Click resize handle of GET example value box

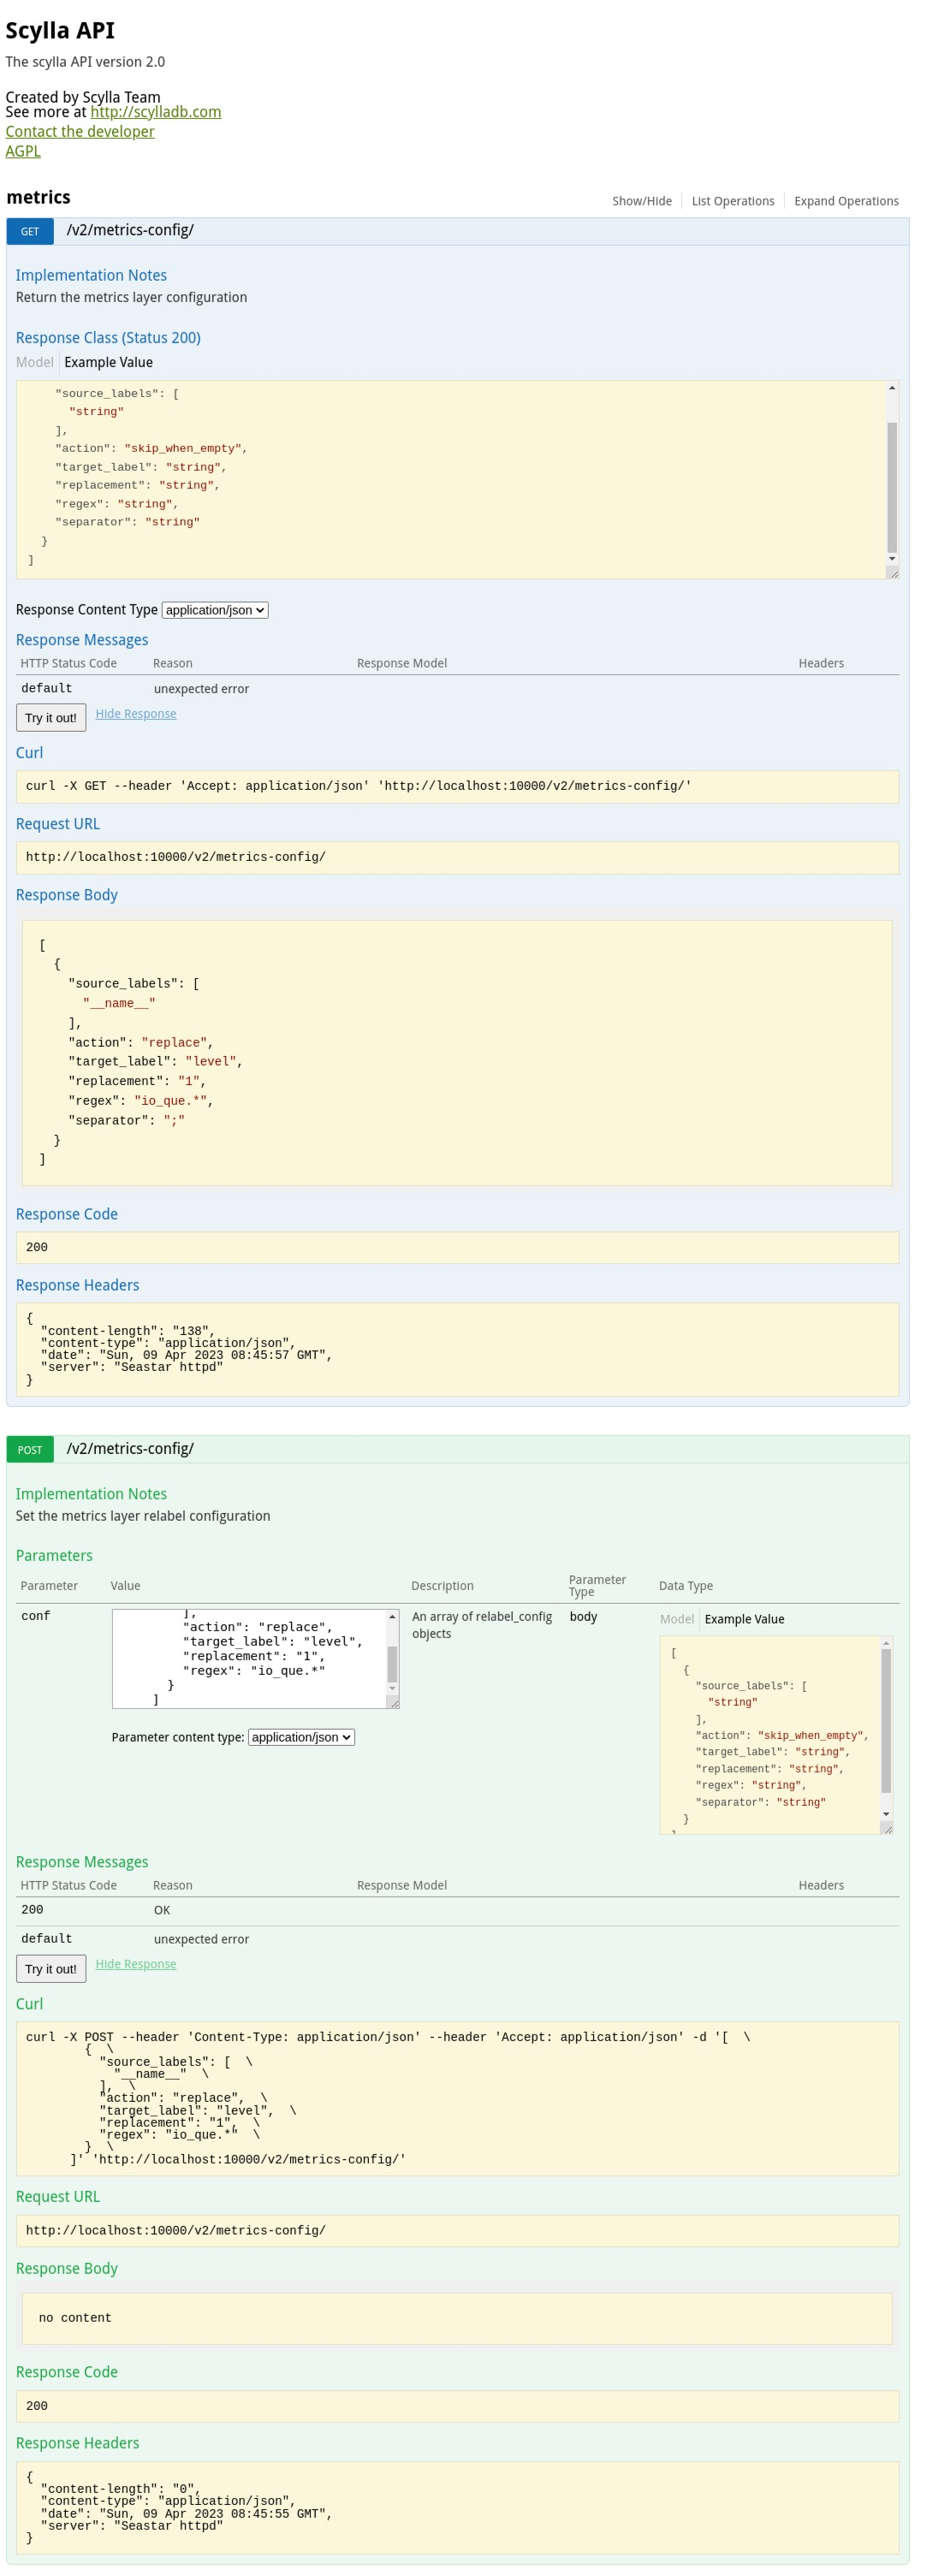(893, 572)
